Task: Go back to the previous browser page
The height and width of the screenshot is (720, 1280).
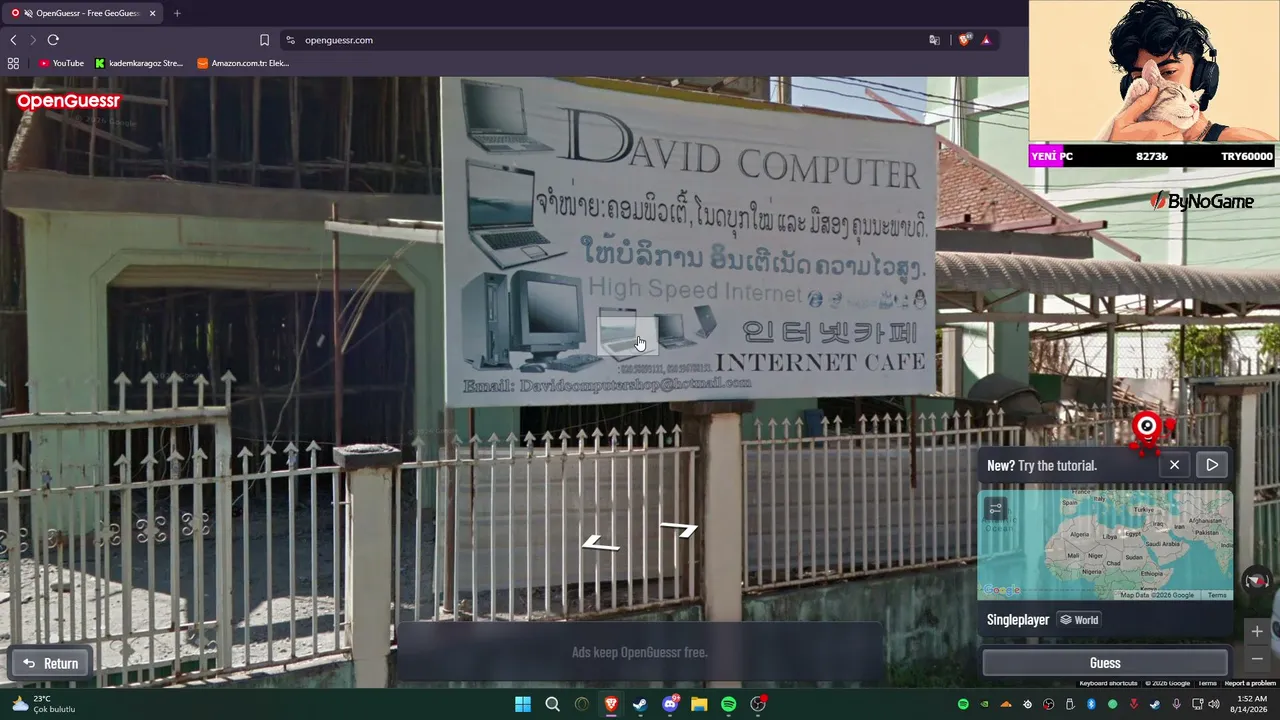Action: 13,40
